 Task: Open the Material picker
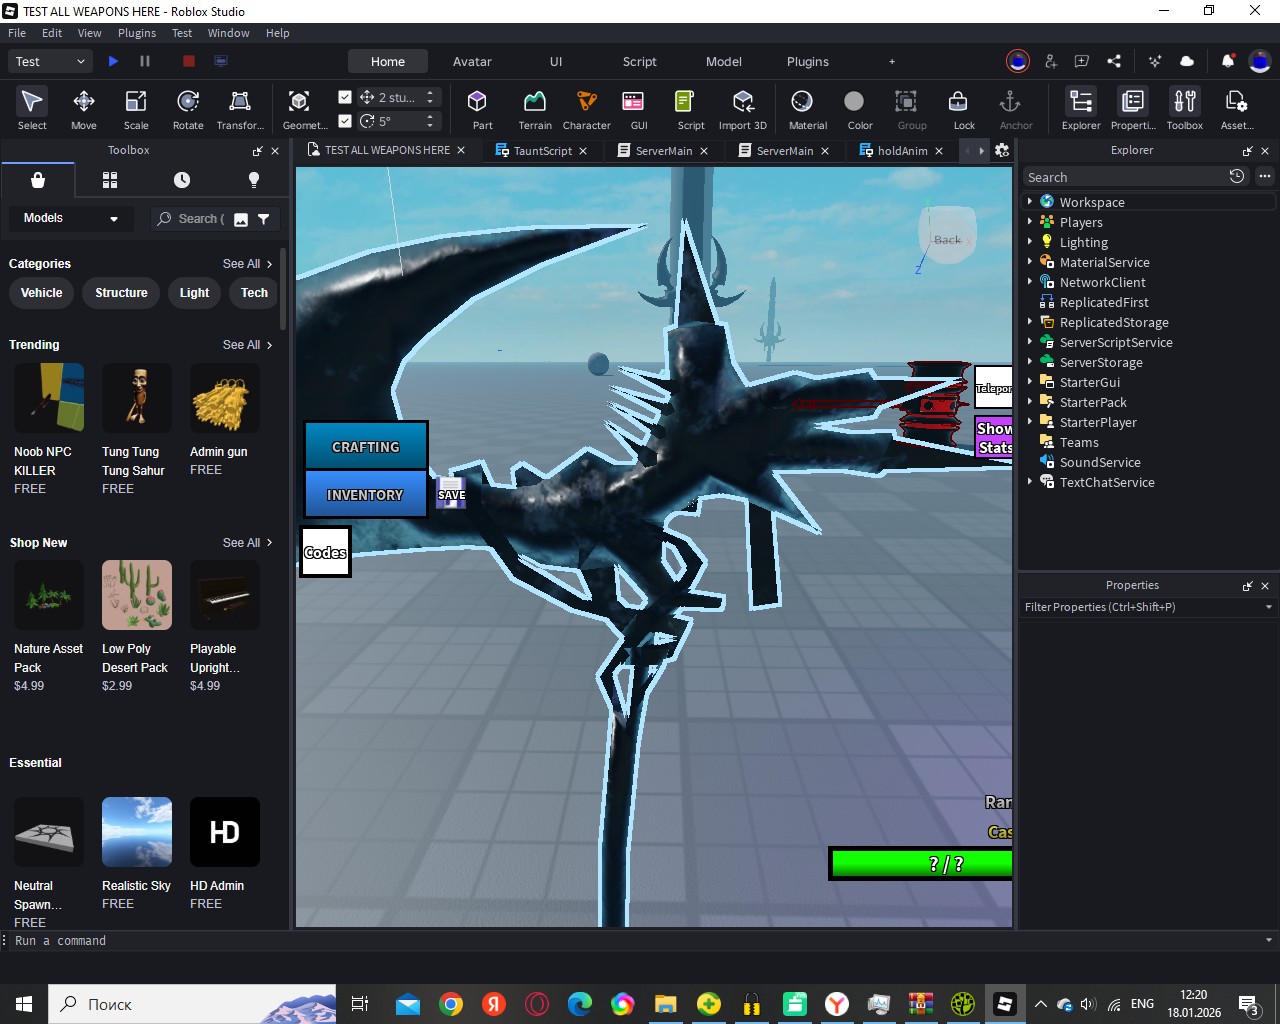(x=807, y=108)
